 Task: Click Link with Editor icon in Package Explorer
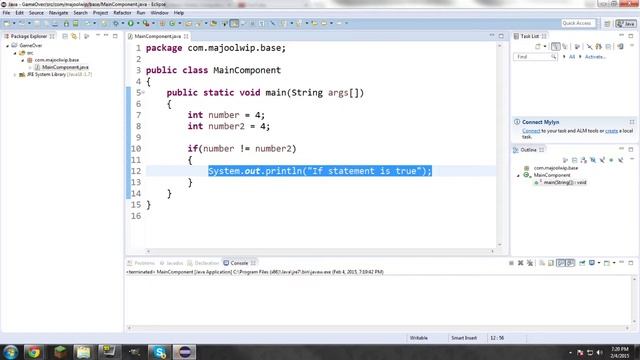pos(74,36)
